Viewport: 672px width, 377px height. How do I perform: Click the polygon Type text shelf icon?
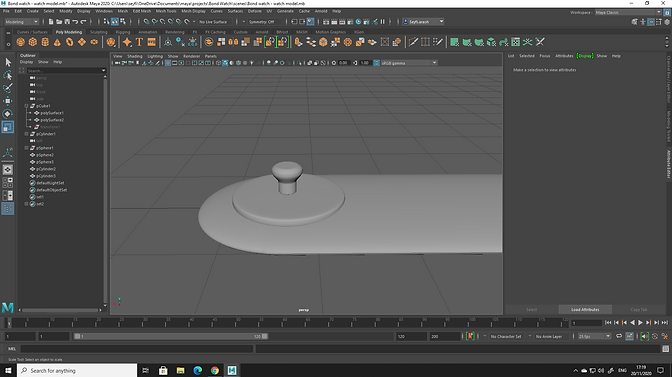tap(139, 42)
